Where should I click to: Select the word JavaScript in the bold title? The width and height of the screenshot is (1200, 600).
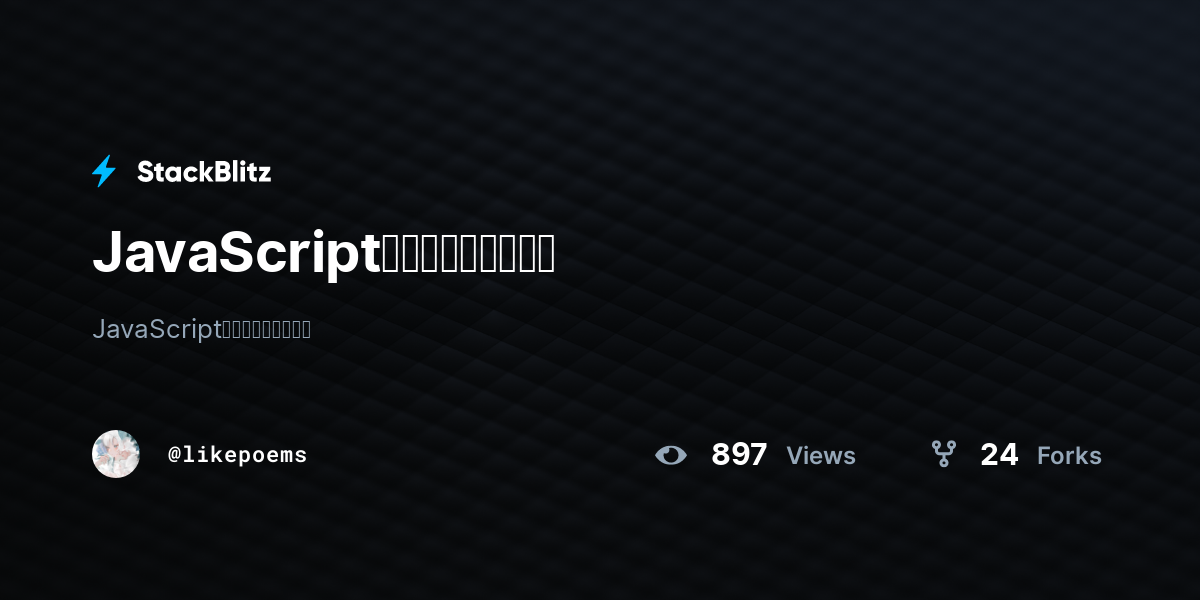[x=237, y=254]
